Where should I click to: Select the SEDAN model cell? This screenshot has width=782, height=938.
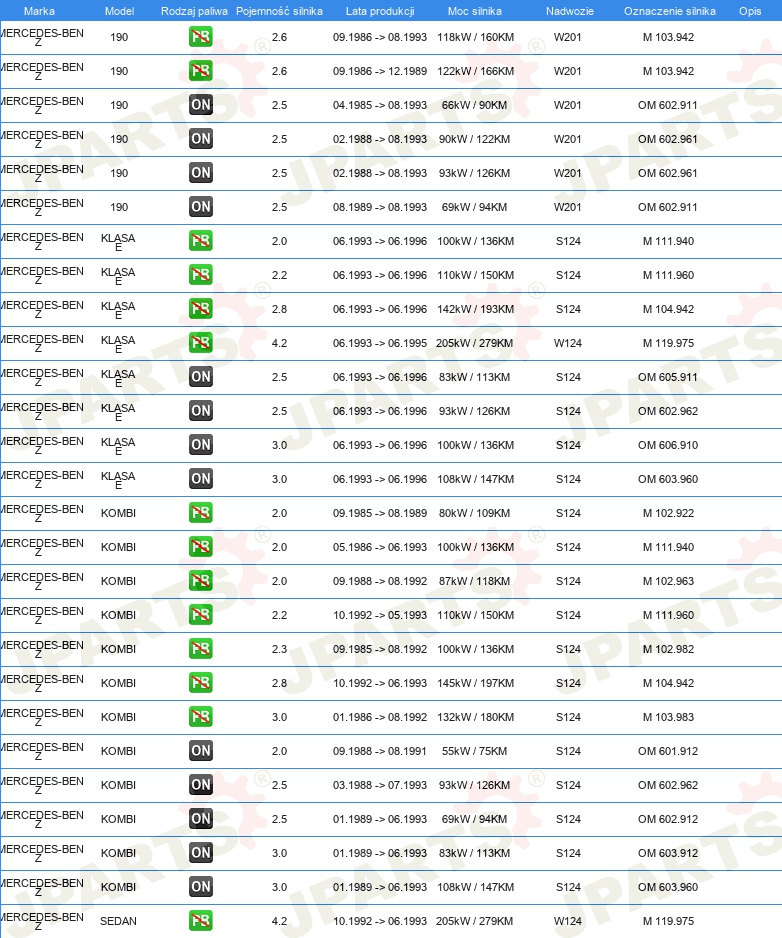pyautogui.click(x=118, y=921)
